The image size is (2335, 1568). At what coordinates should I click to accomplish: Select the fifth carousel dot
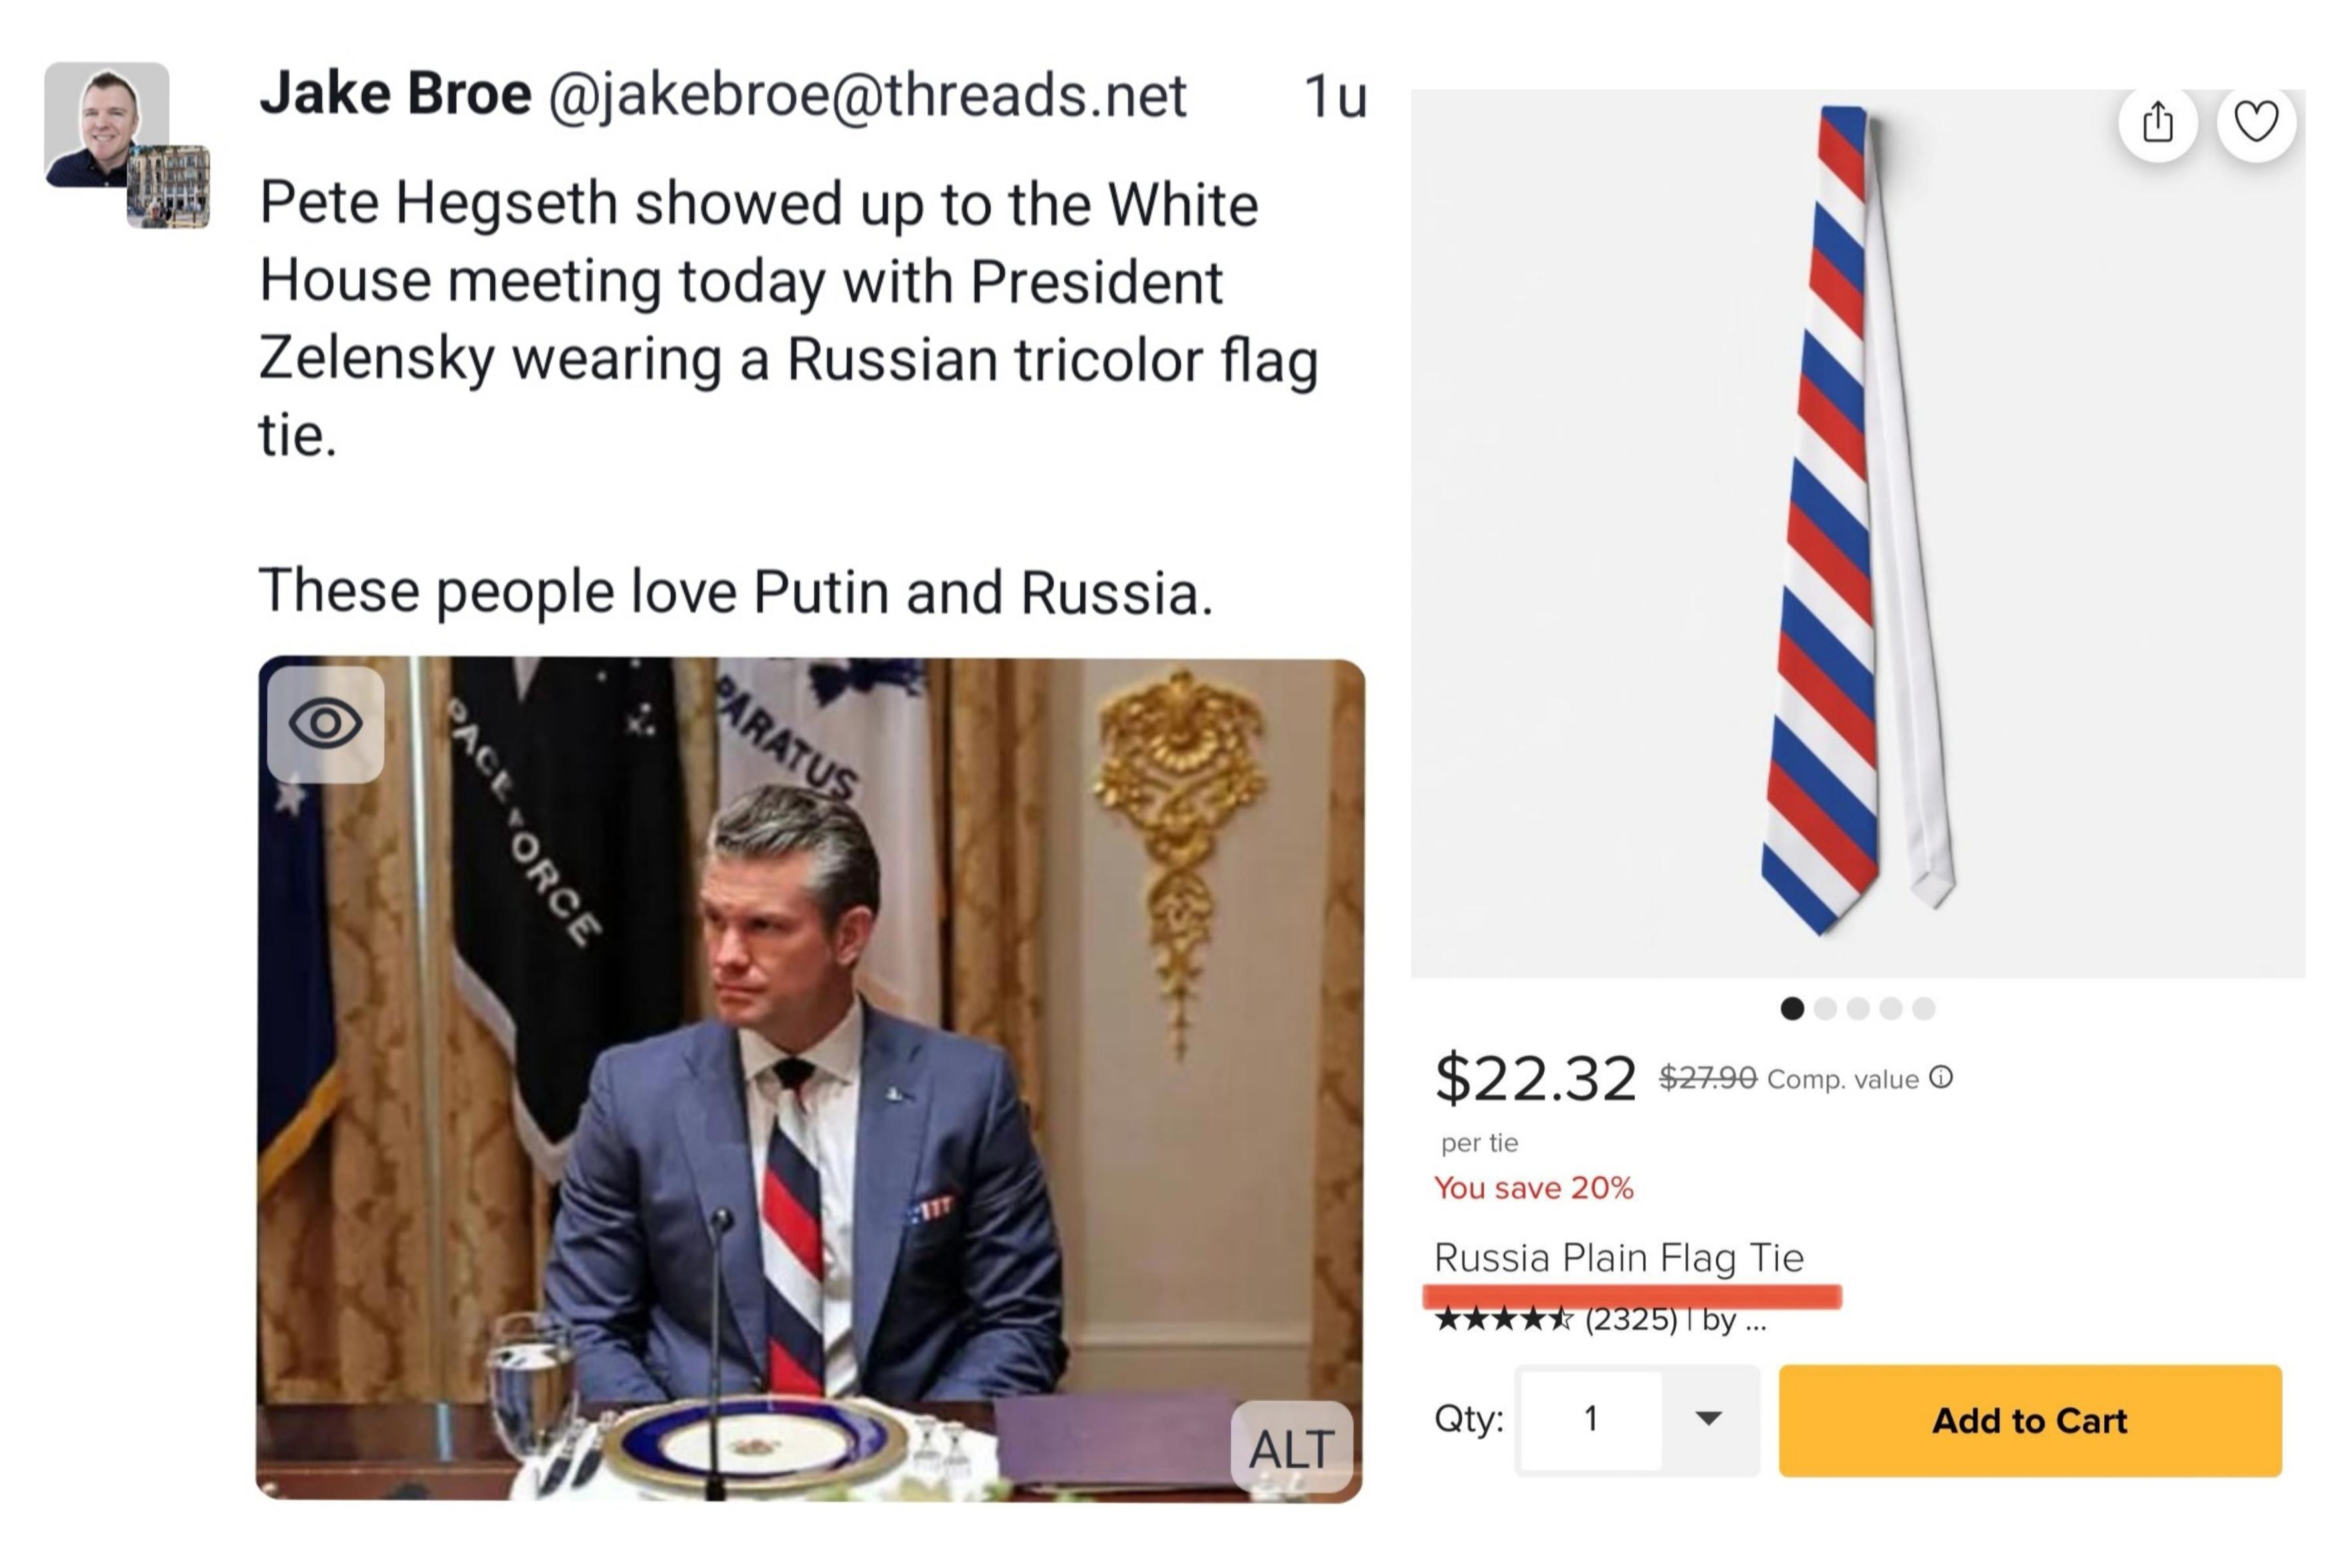pos(1924,1008)
